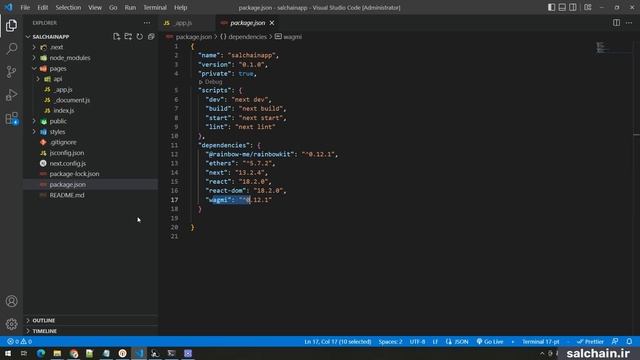Expand the styles folder
The width and height of the screenshot is (640, 360).
(x=34, y=132)
